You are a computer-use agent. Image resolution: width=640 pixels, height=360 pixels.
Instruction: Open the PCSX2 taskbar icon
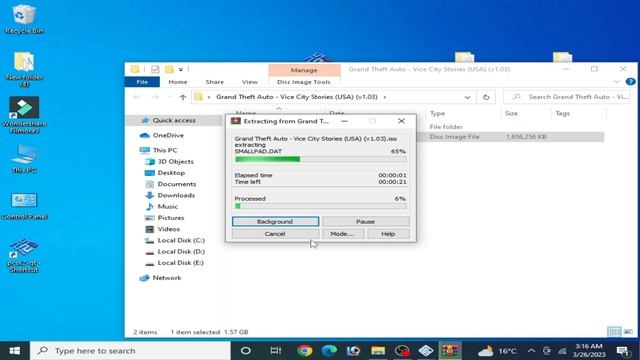[x=426, y=351]
